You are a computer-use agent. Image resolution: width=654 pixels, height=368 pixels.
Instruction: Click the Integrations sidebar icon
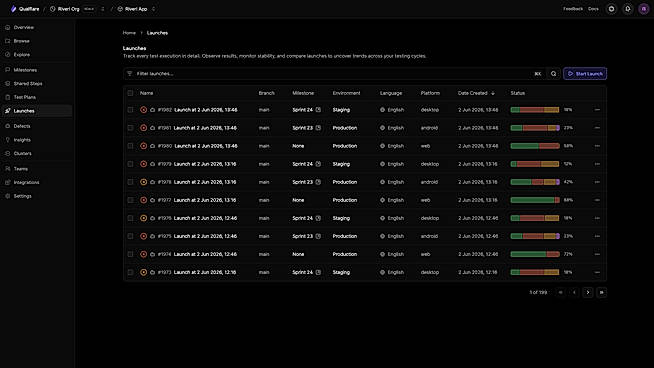(8, 182)
